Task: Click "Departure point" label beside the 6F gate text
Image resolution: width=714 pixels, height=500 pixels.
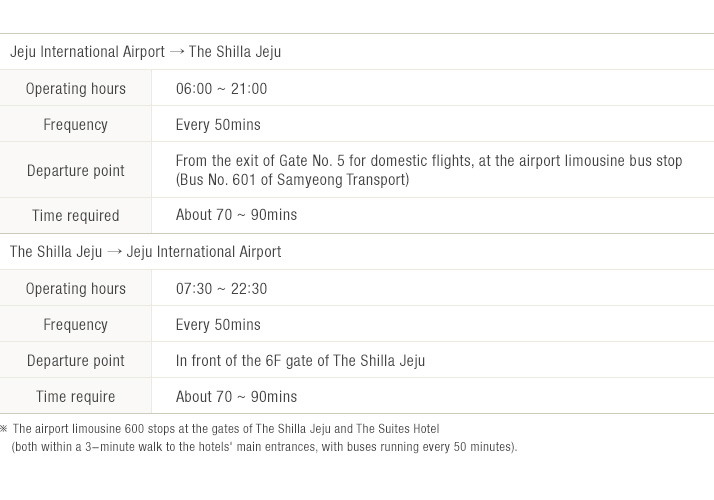Action: click(x=75, y=361)
